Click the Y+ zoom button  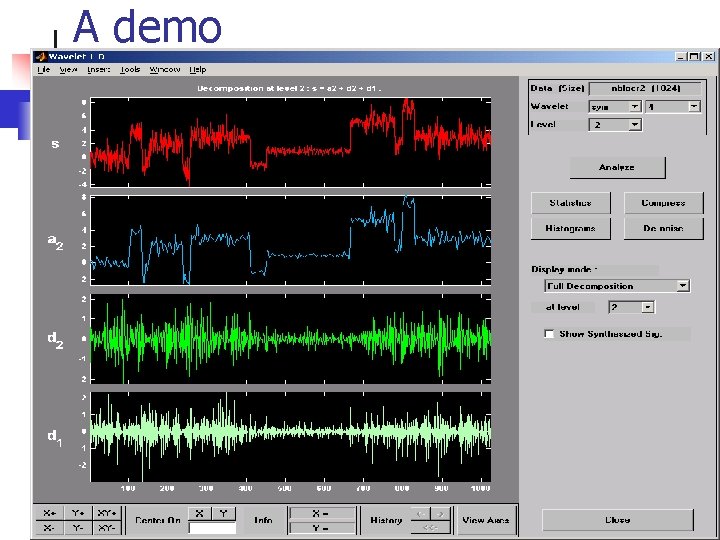point(78,513)
